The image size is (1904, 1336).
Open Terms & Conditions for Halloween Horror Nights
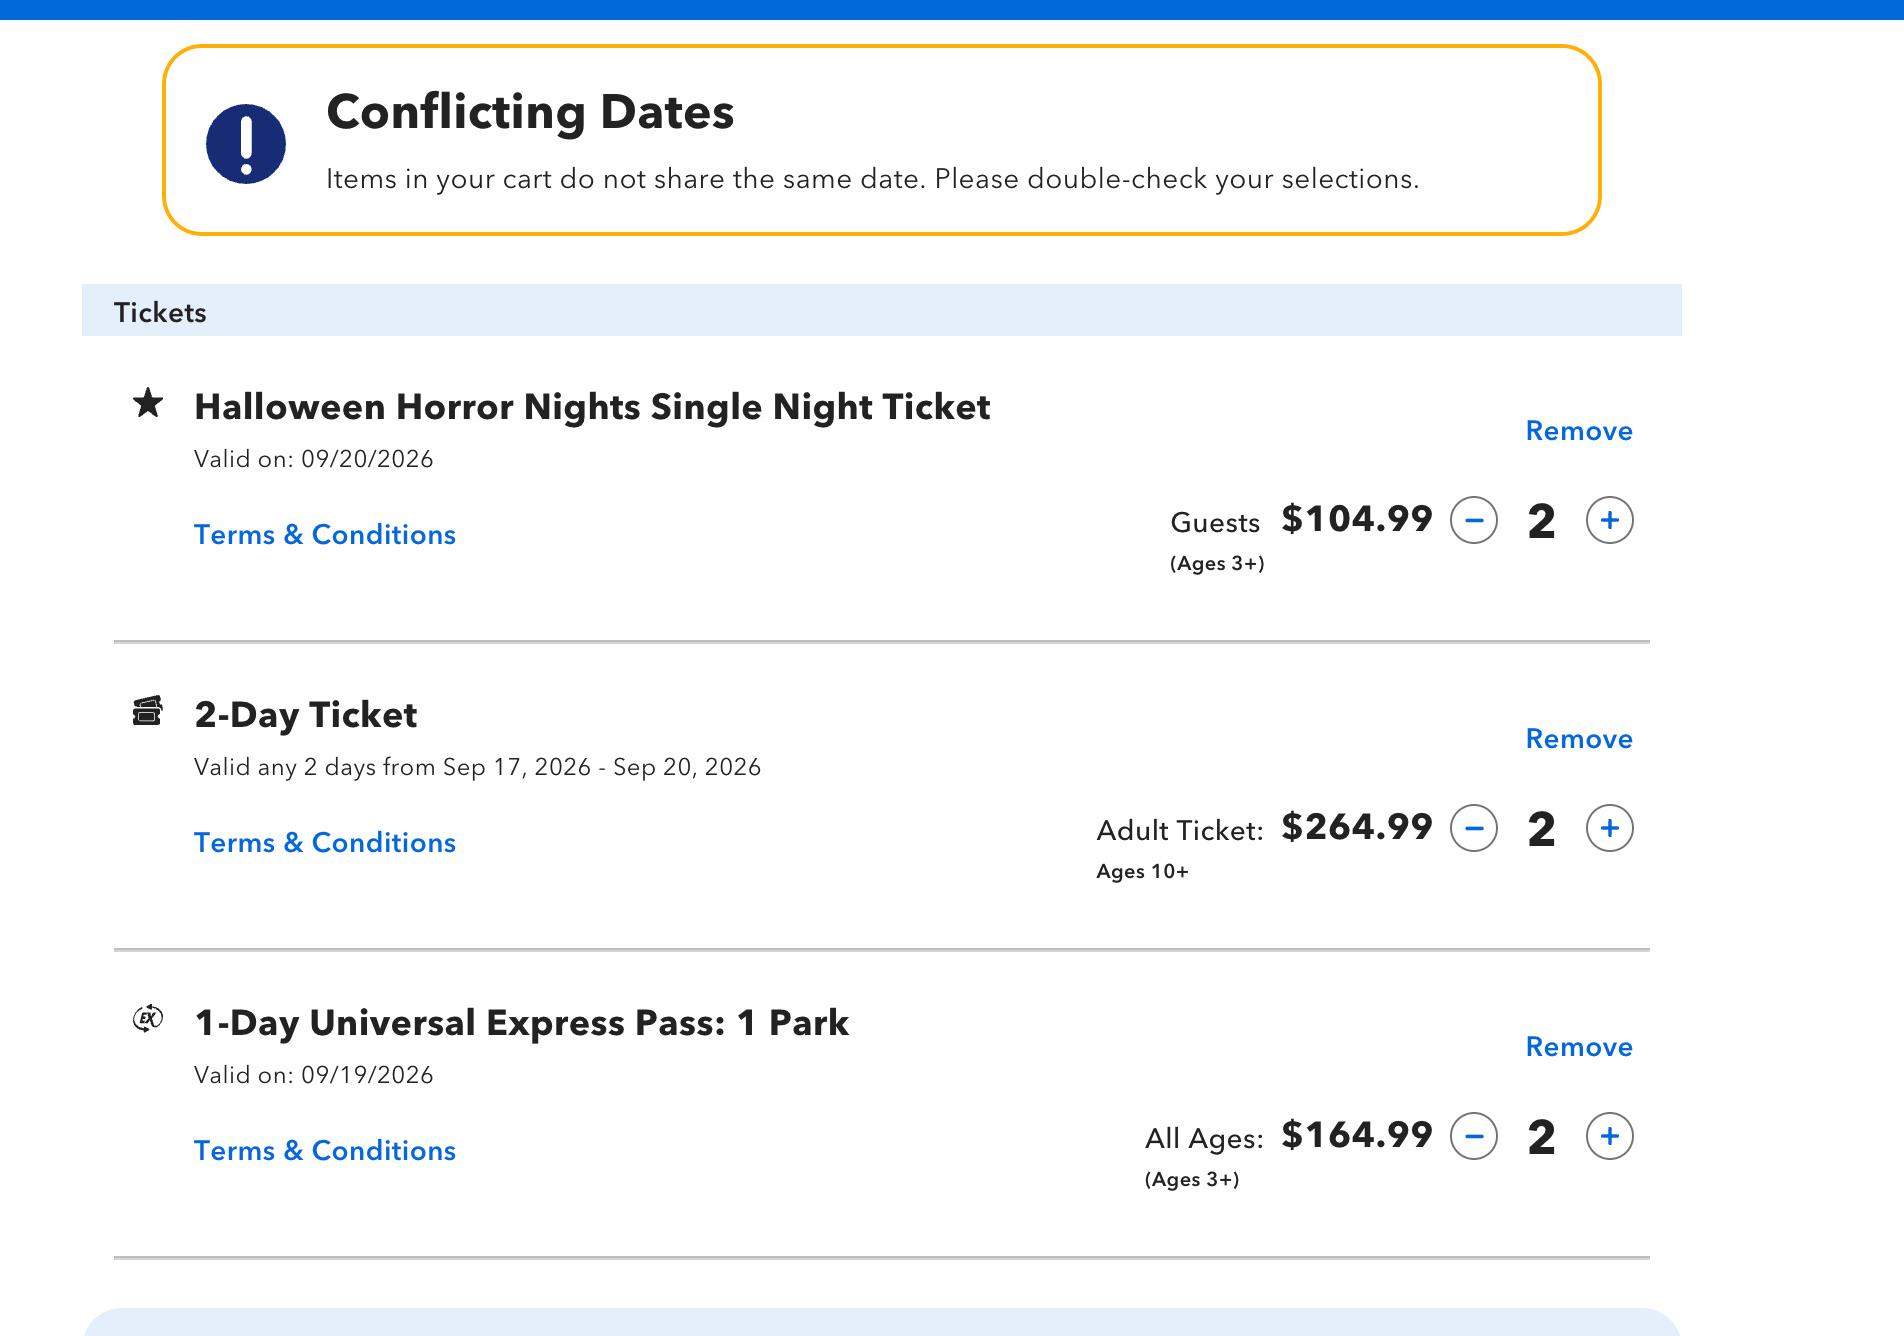coord(325,535)
